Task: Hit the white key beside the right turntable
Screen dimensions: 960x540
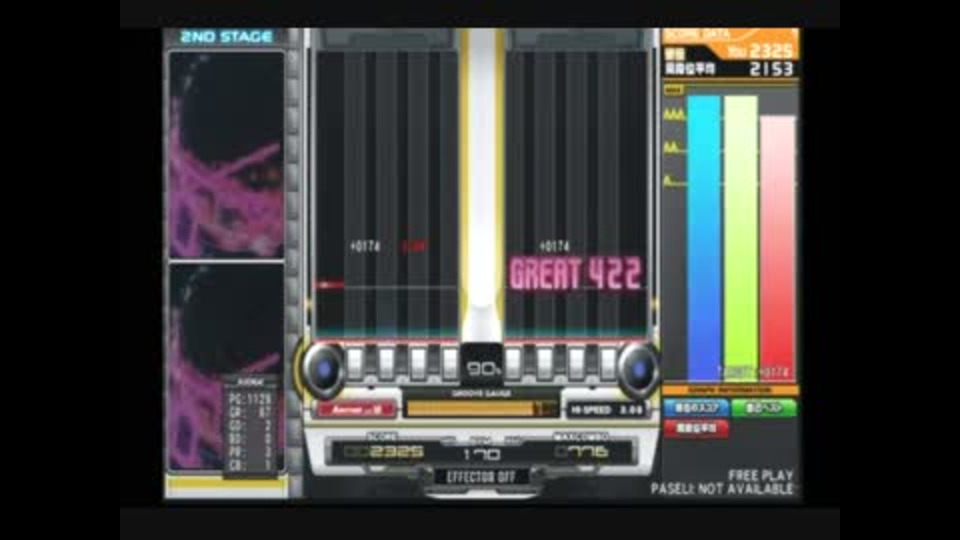Action: pyautogui.click(x=607, y=364)
